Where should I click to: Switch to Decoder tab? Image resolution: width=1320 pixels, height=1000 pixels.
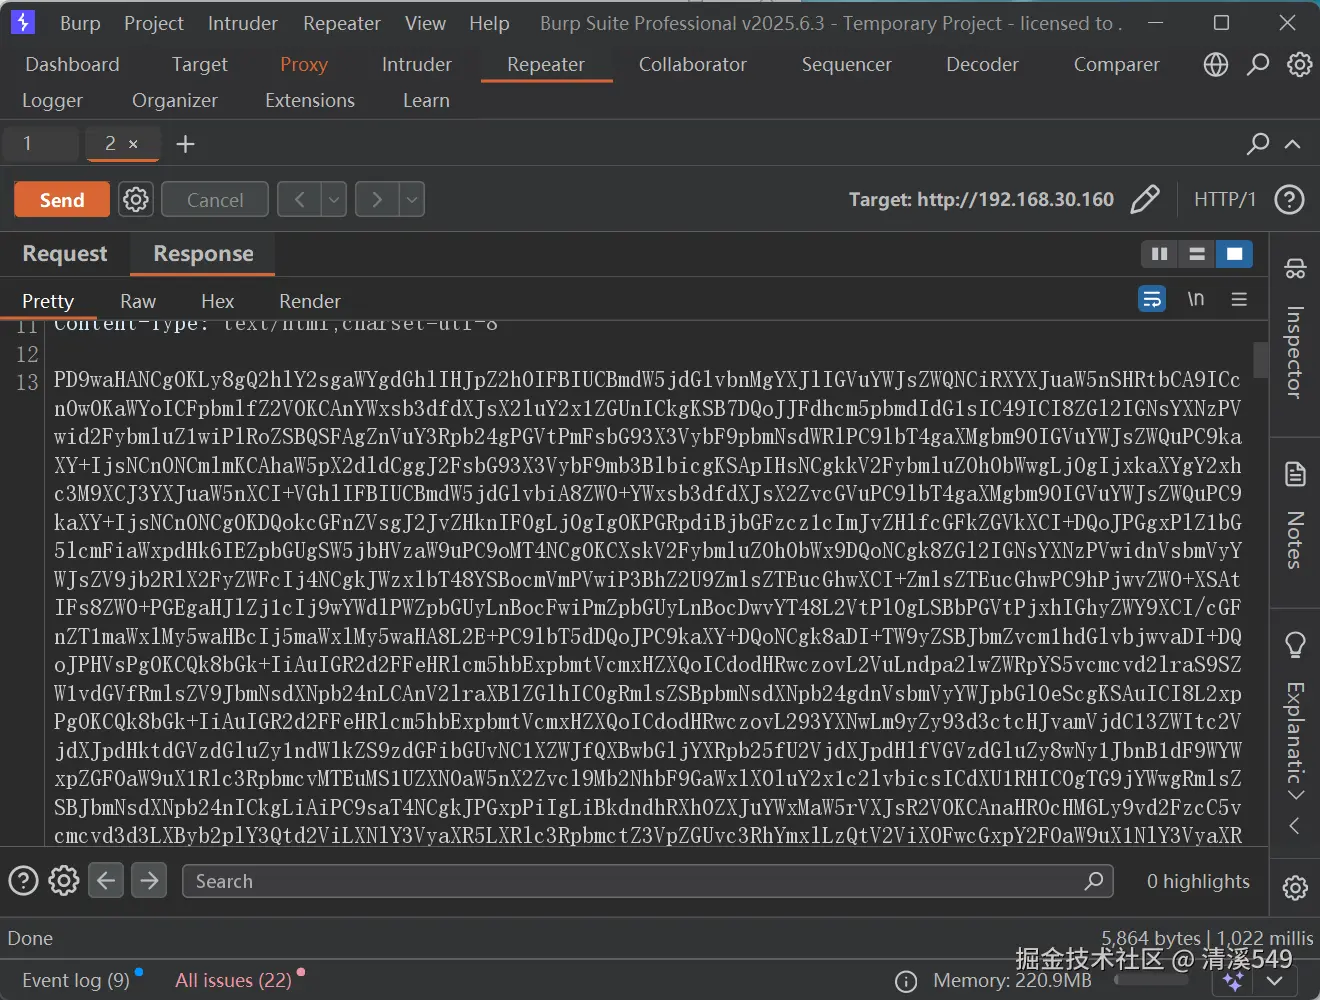(982, 64)
